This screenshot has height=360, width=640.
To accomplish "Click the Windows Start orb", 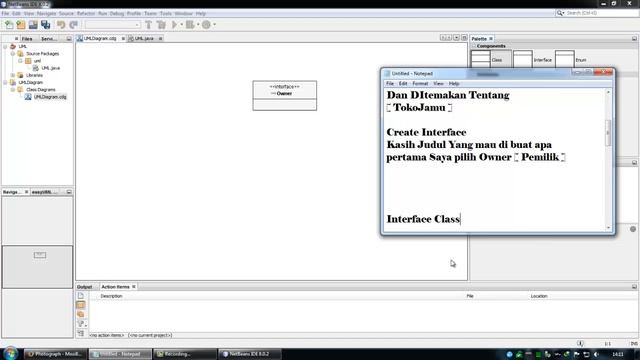I will pos(10,353).
